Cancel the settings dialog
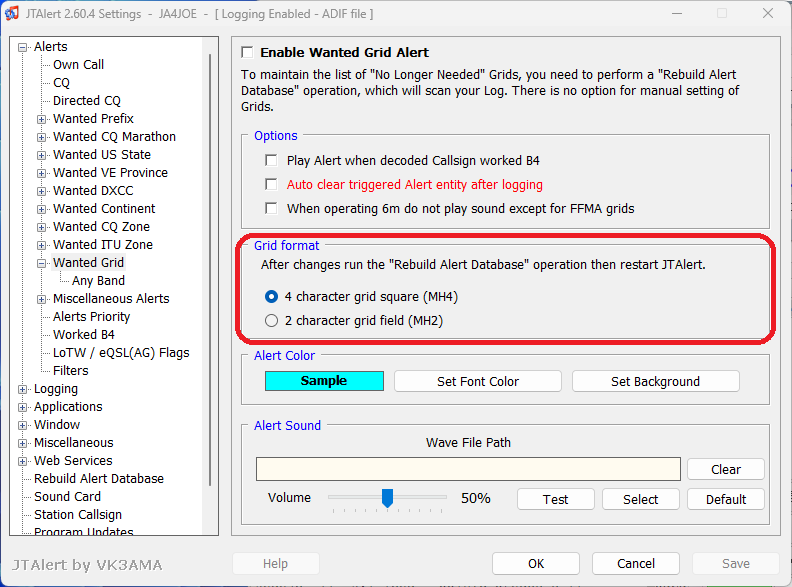 (x=636, y=563)
